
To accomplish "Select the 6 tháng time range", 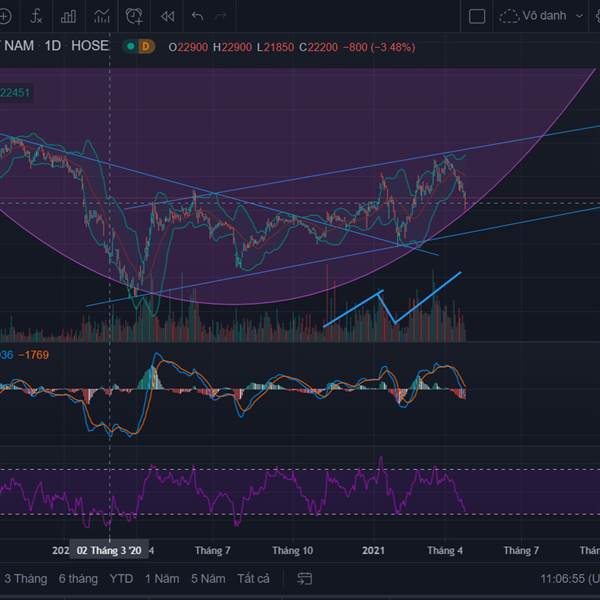I will pos(78,579).
